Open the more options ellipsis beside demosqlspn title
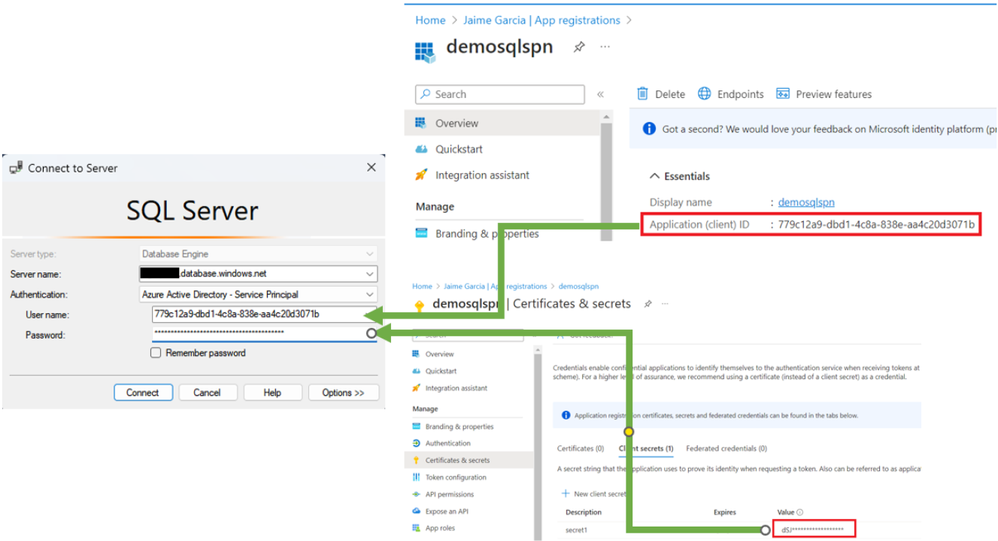This screenshot has height=541, width=998. click(x=605, y=46)
